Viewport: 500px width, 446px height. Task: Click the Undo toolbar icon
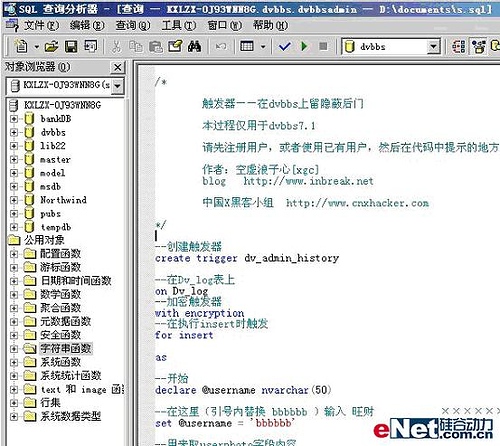coord(221,46)
